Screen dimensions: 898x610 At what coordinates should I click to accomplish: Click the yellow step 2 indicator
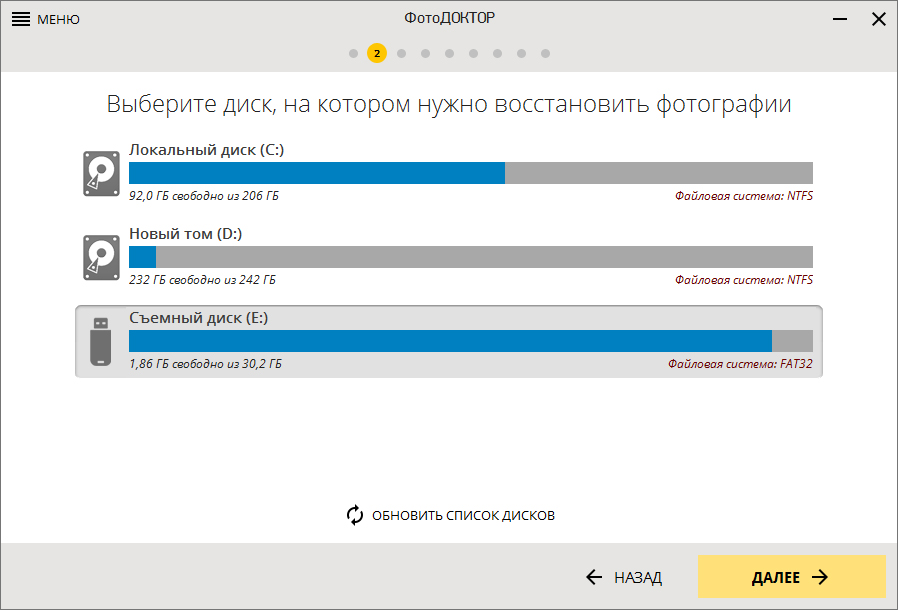tap(377, 53)
